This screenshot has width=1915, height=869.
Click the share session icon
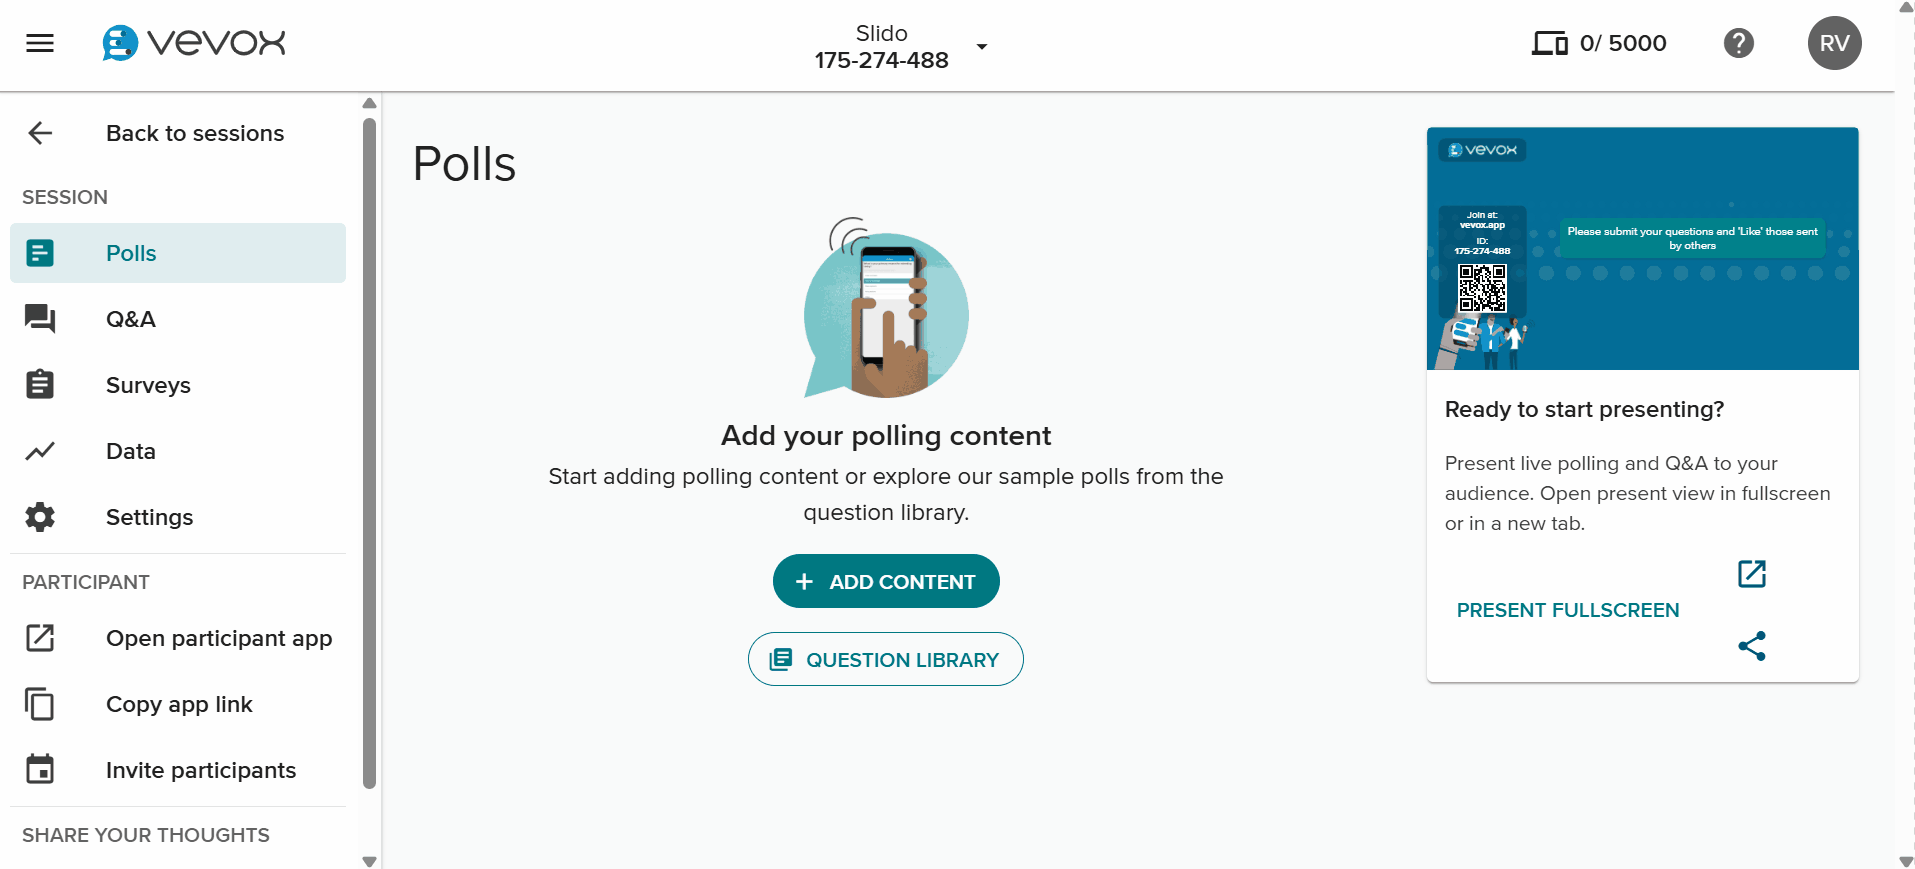[x=1752, y=646]
